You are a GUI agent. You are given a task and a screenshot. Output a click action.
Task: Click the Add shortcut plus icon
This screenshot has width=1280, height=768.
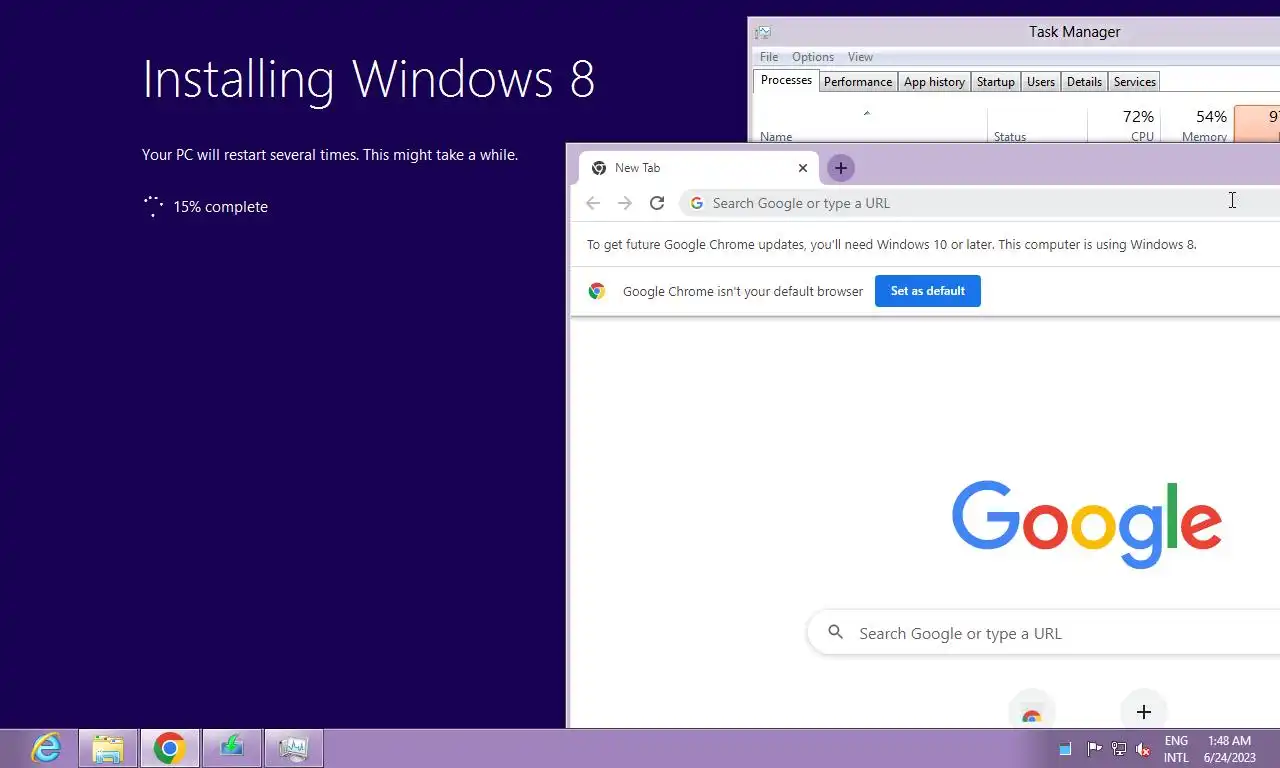1144,712
